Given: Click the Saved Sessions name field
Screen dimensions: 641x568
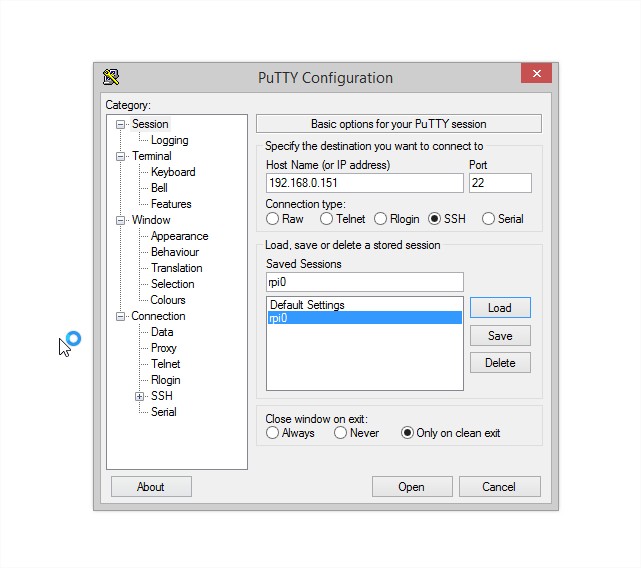Looking at the screenshot, I should (365, 282).
